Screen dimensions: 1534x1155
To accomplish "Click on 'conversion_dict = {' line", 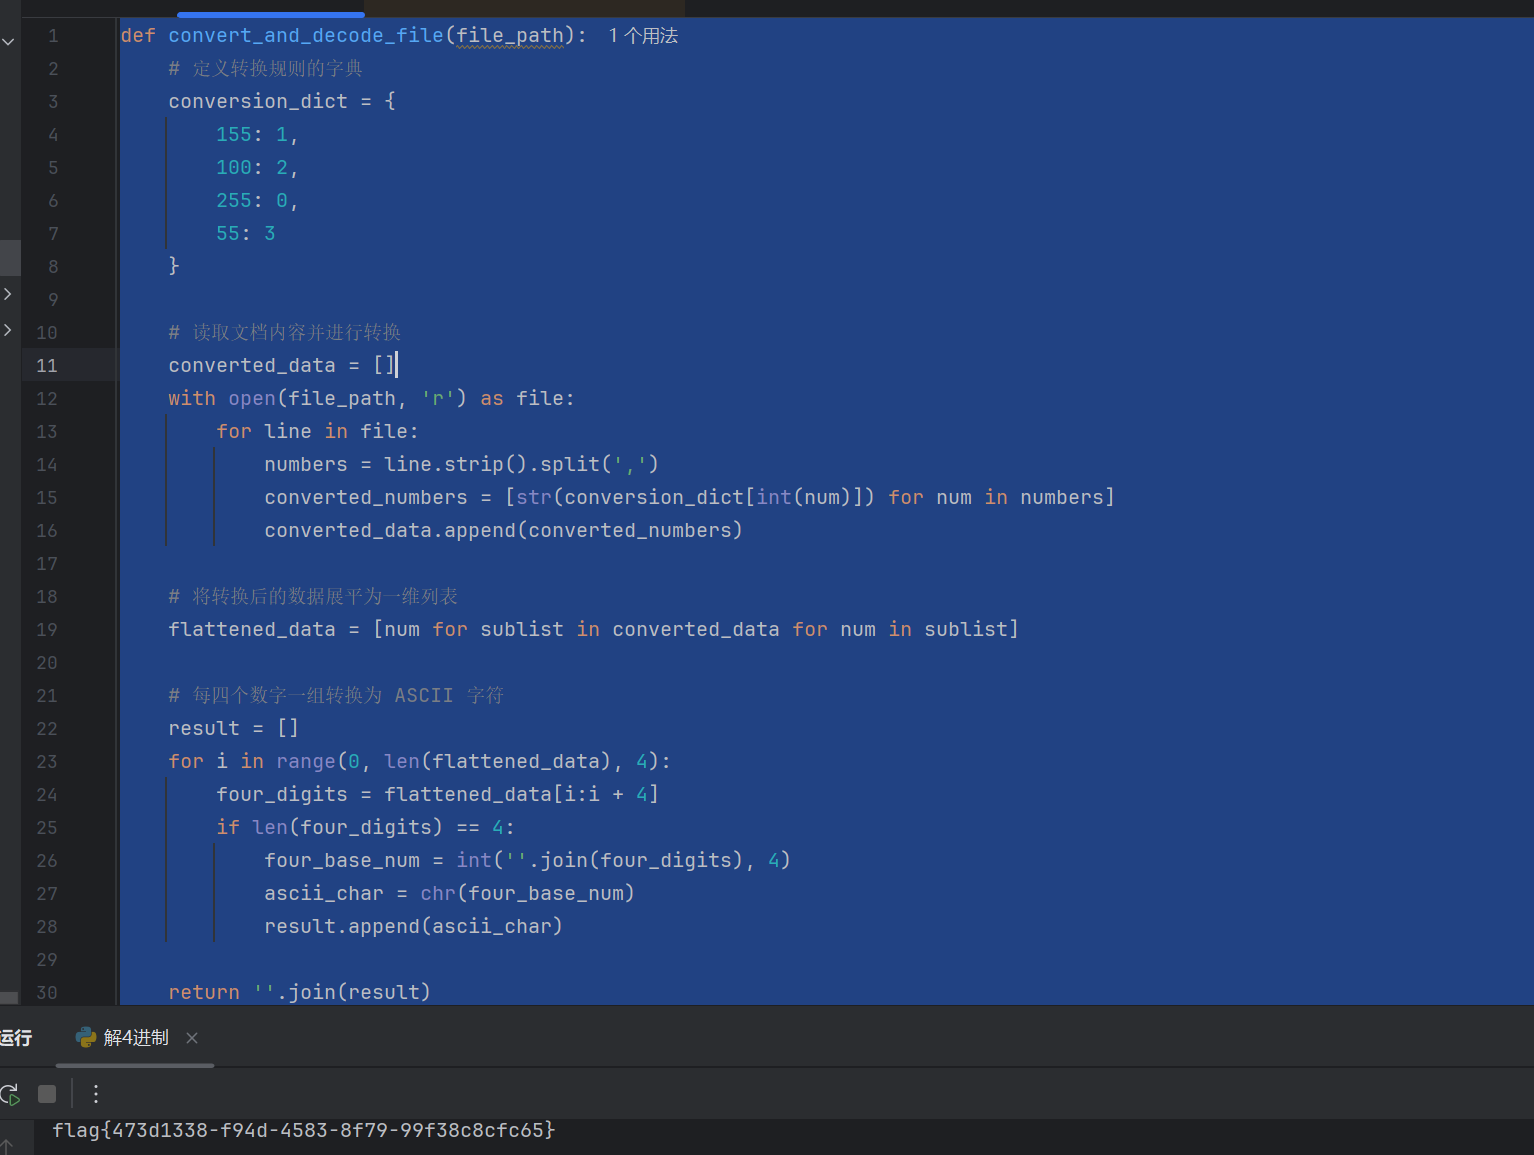I will click(x=282, y=101).
